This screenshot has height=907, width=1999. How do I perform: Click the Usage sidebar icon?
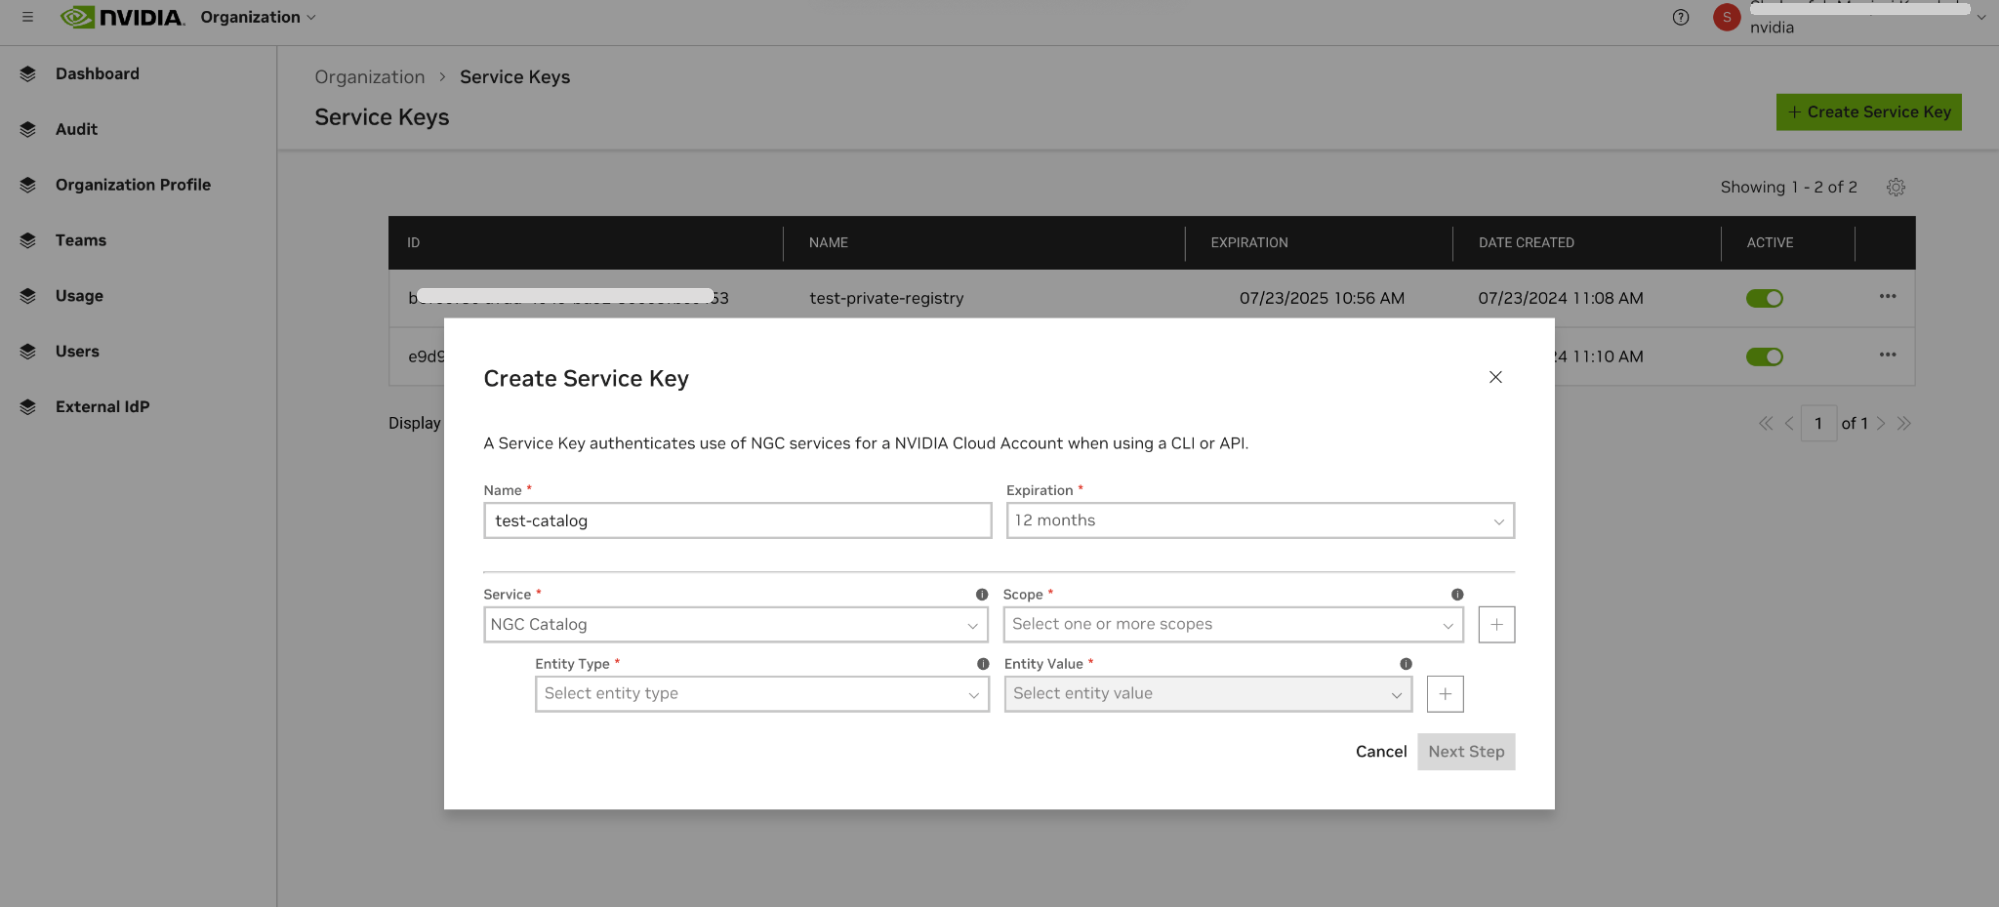coord(28,296)
